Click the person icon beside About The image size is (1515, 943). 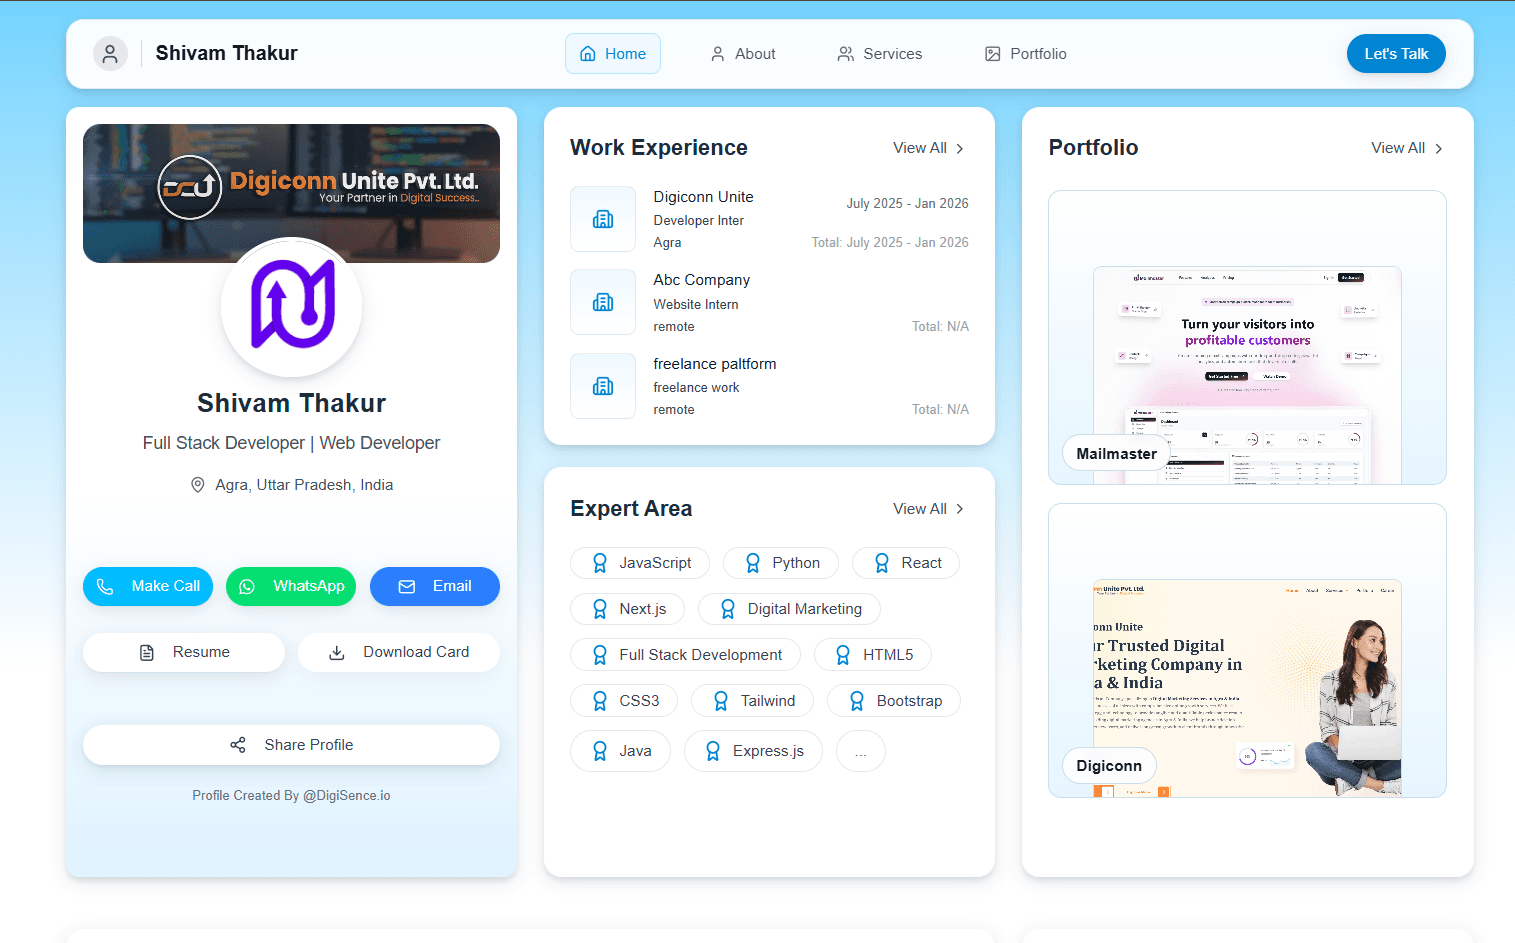(x=718, y=54)
